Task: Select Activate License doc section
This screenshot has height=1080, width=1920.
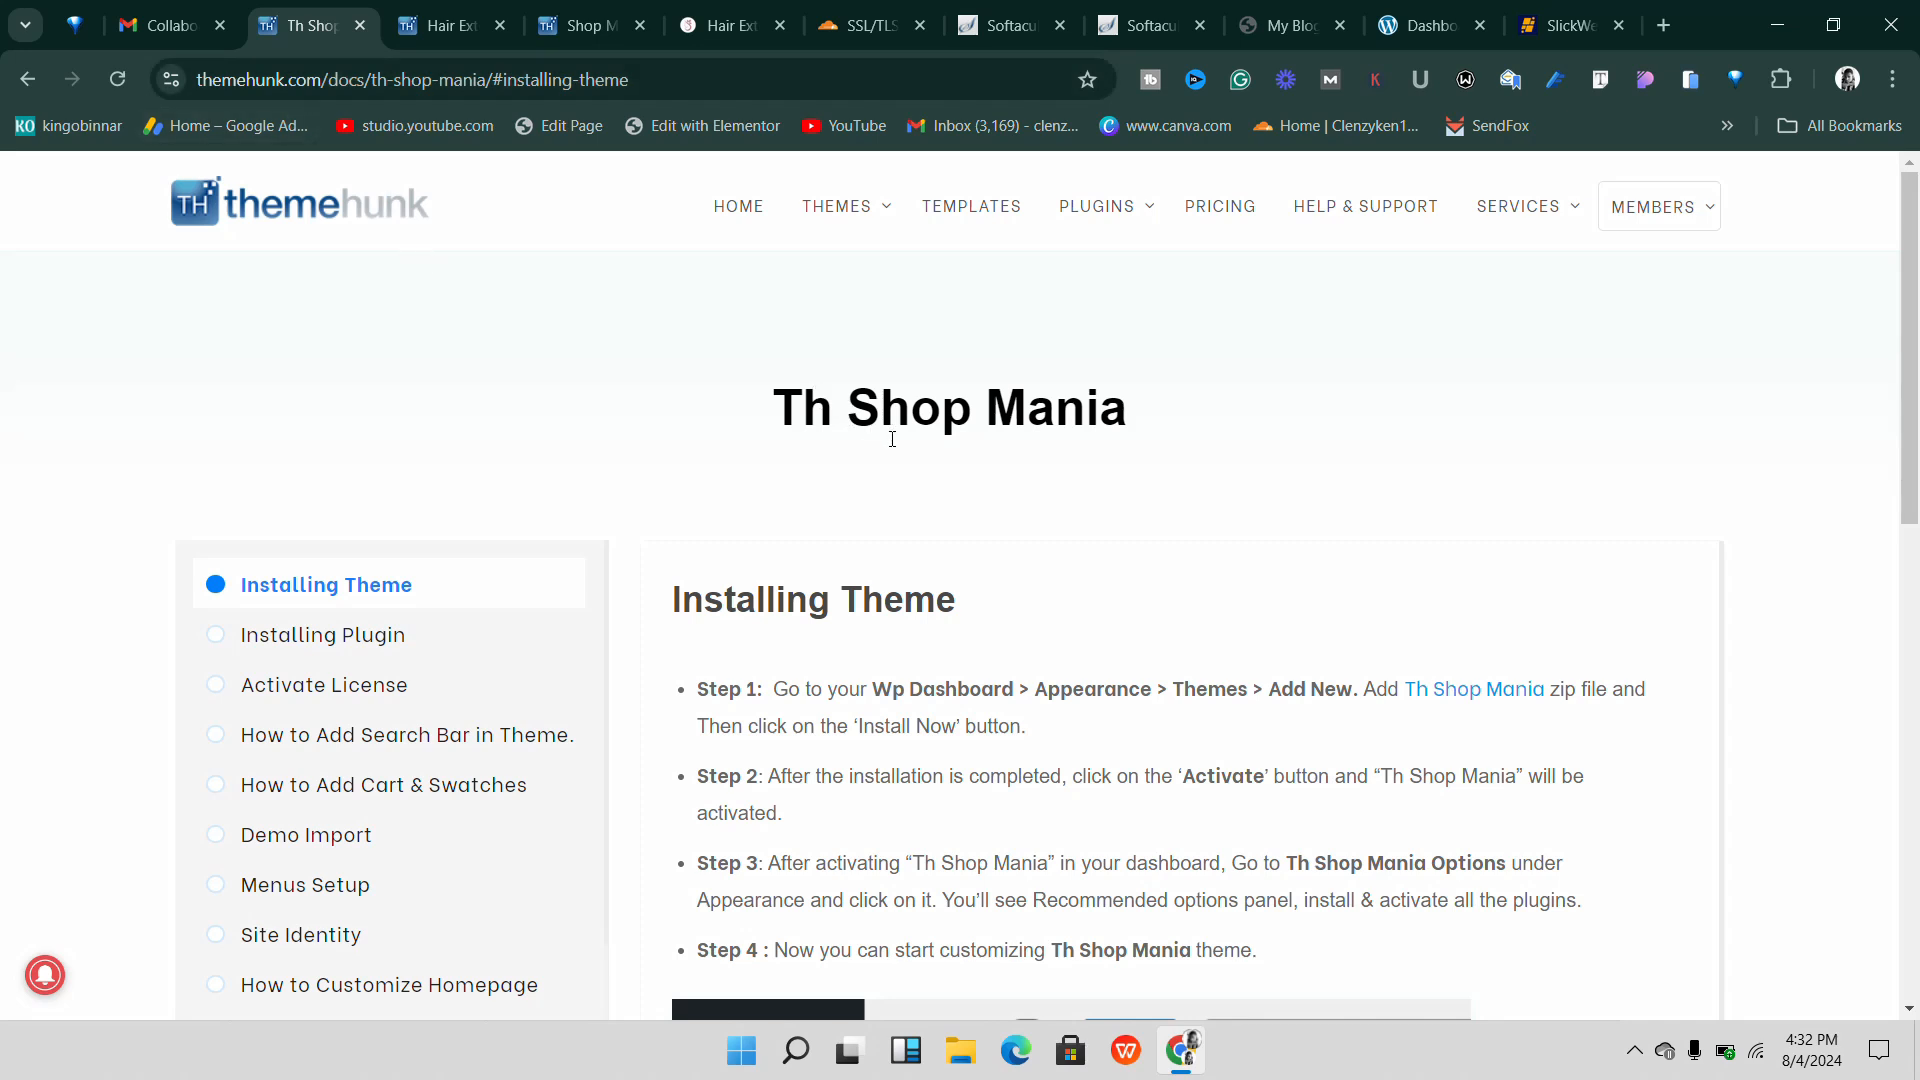Action: (324, 685)
